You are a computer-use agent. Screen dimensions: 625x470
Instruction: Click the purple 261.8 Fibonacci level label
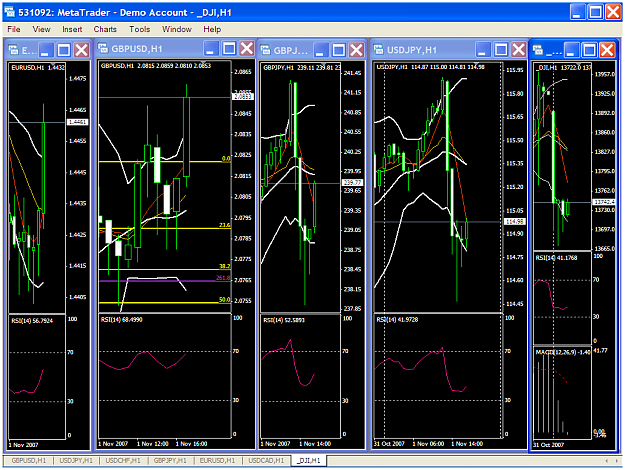click(x=223, y=278)
